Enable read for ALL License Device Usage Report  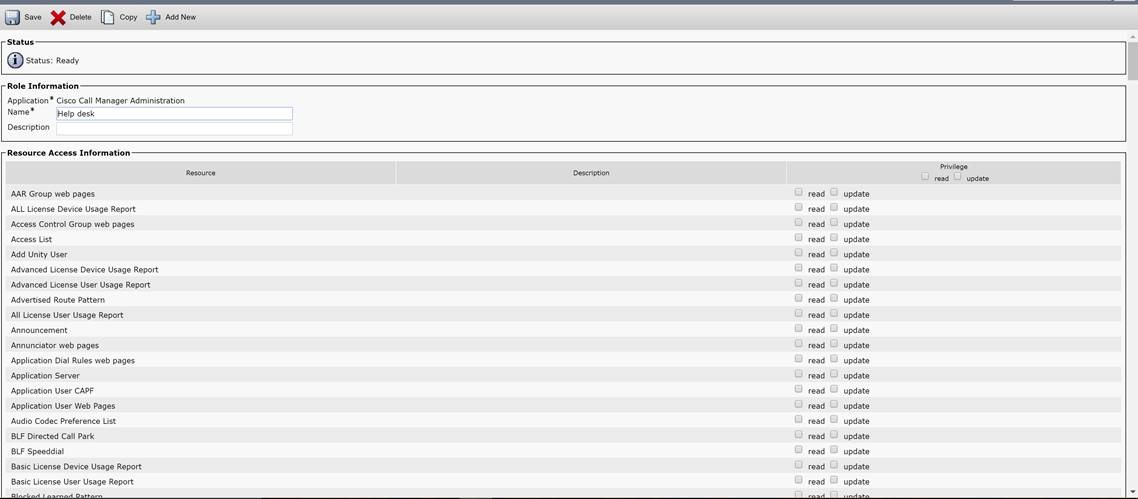tap(798, 207)
